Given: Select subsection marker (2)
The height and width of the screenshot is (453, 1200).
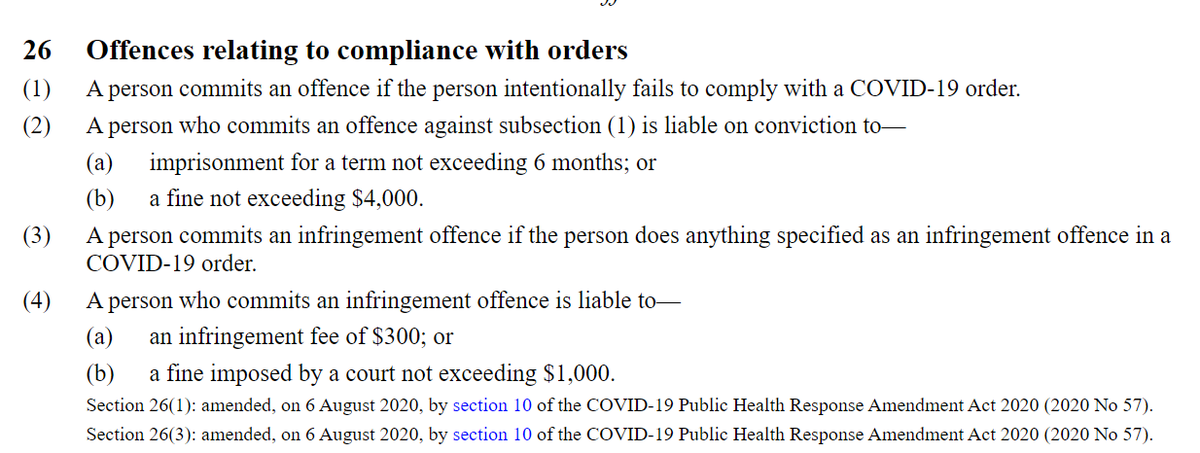Looking at the screenshot, I should pyautogui.click(x=38, y=127).
